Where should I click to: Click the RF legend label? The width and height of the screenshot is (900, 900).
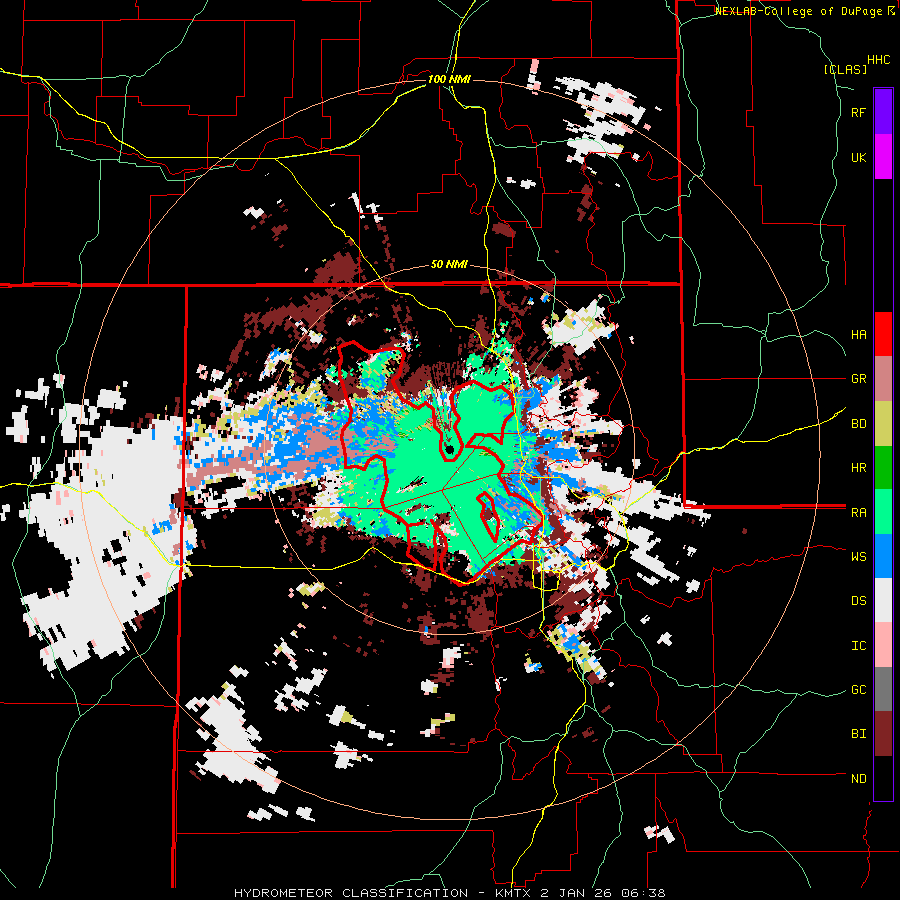[x=858, y=112]
